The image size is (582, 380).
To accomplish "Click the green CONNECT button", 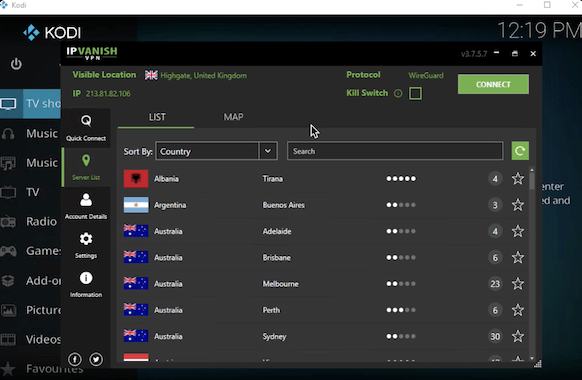I will [493, 84].
